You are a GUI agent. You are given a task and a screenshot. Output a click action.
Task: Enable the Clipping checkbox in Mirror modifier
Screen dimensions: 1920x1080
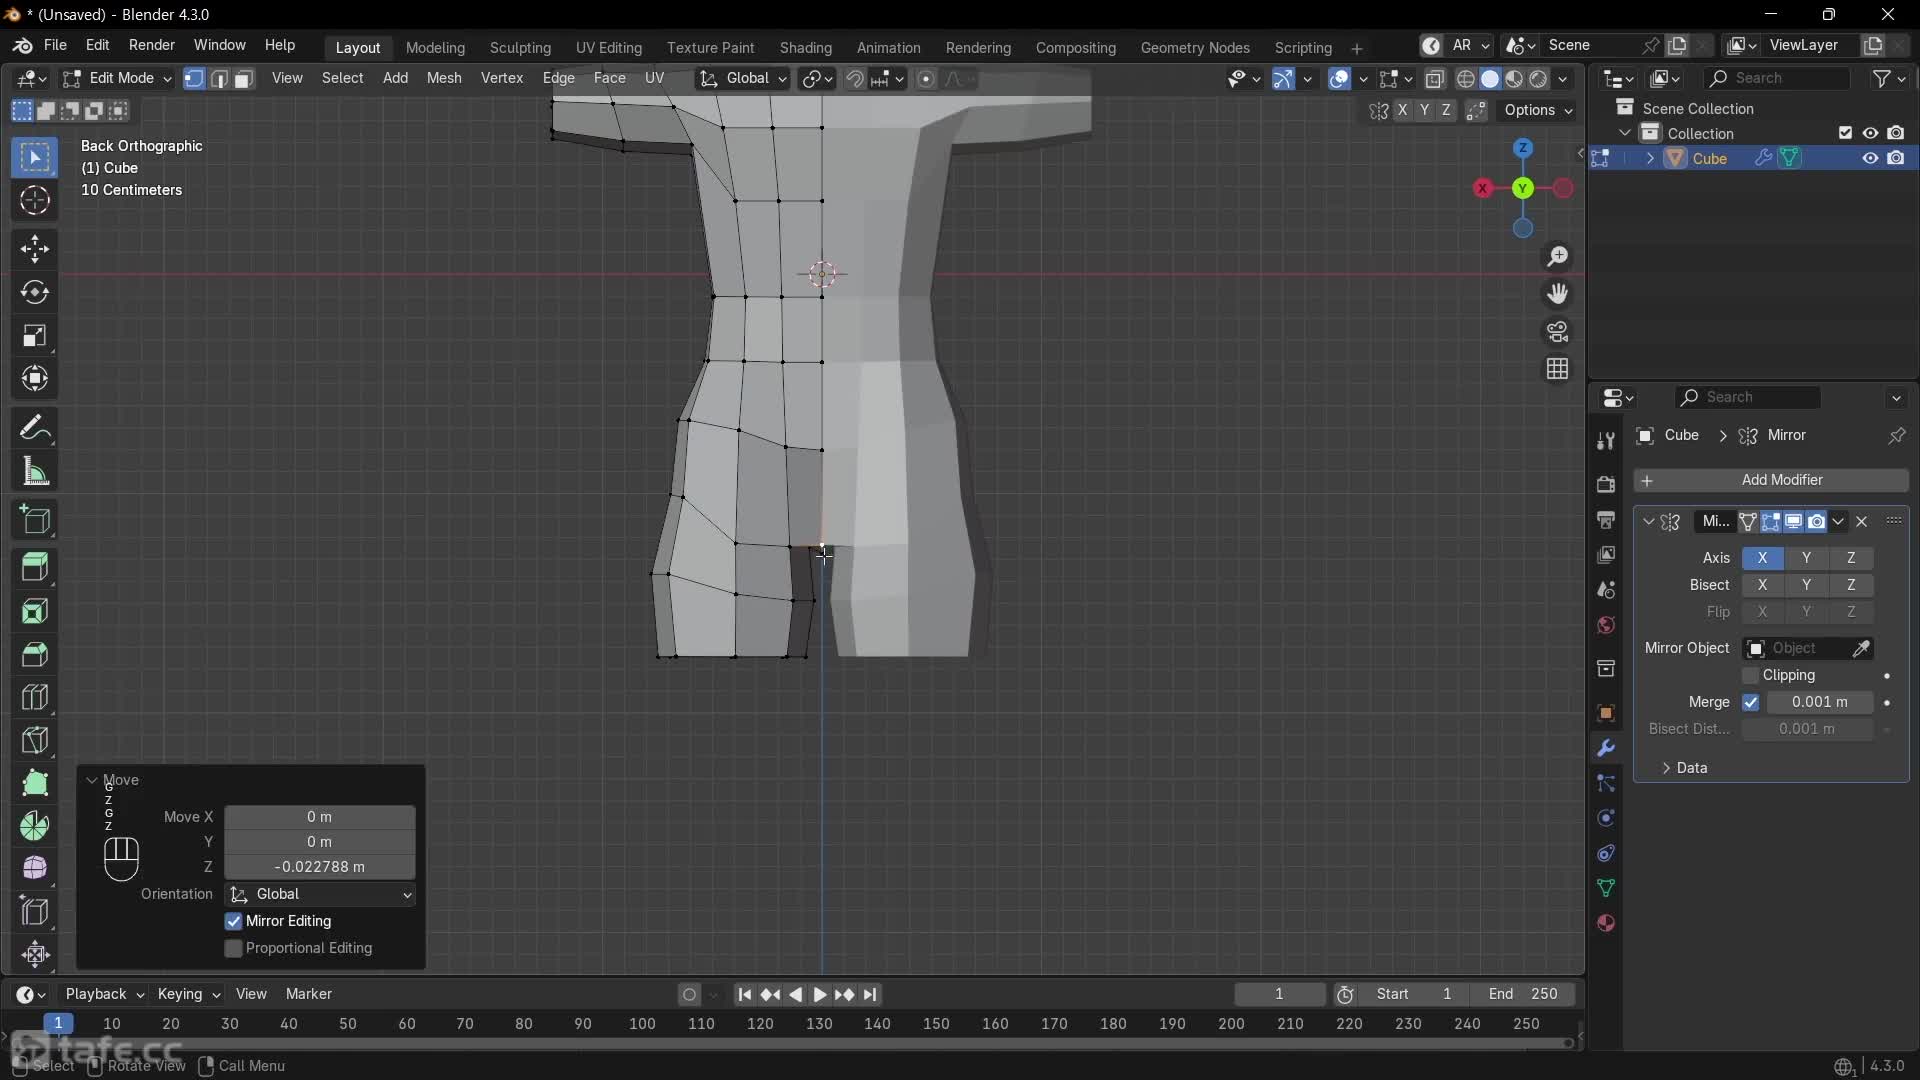coord(1750,675)
